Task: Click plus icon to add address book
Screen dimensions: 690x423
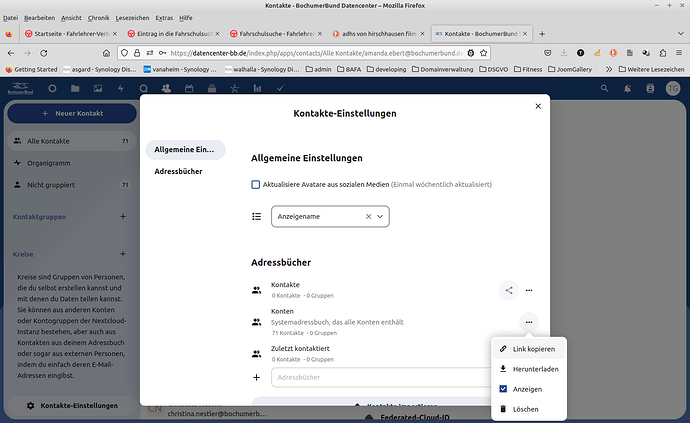Action: click(257, 378)
